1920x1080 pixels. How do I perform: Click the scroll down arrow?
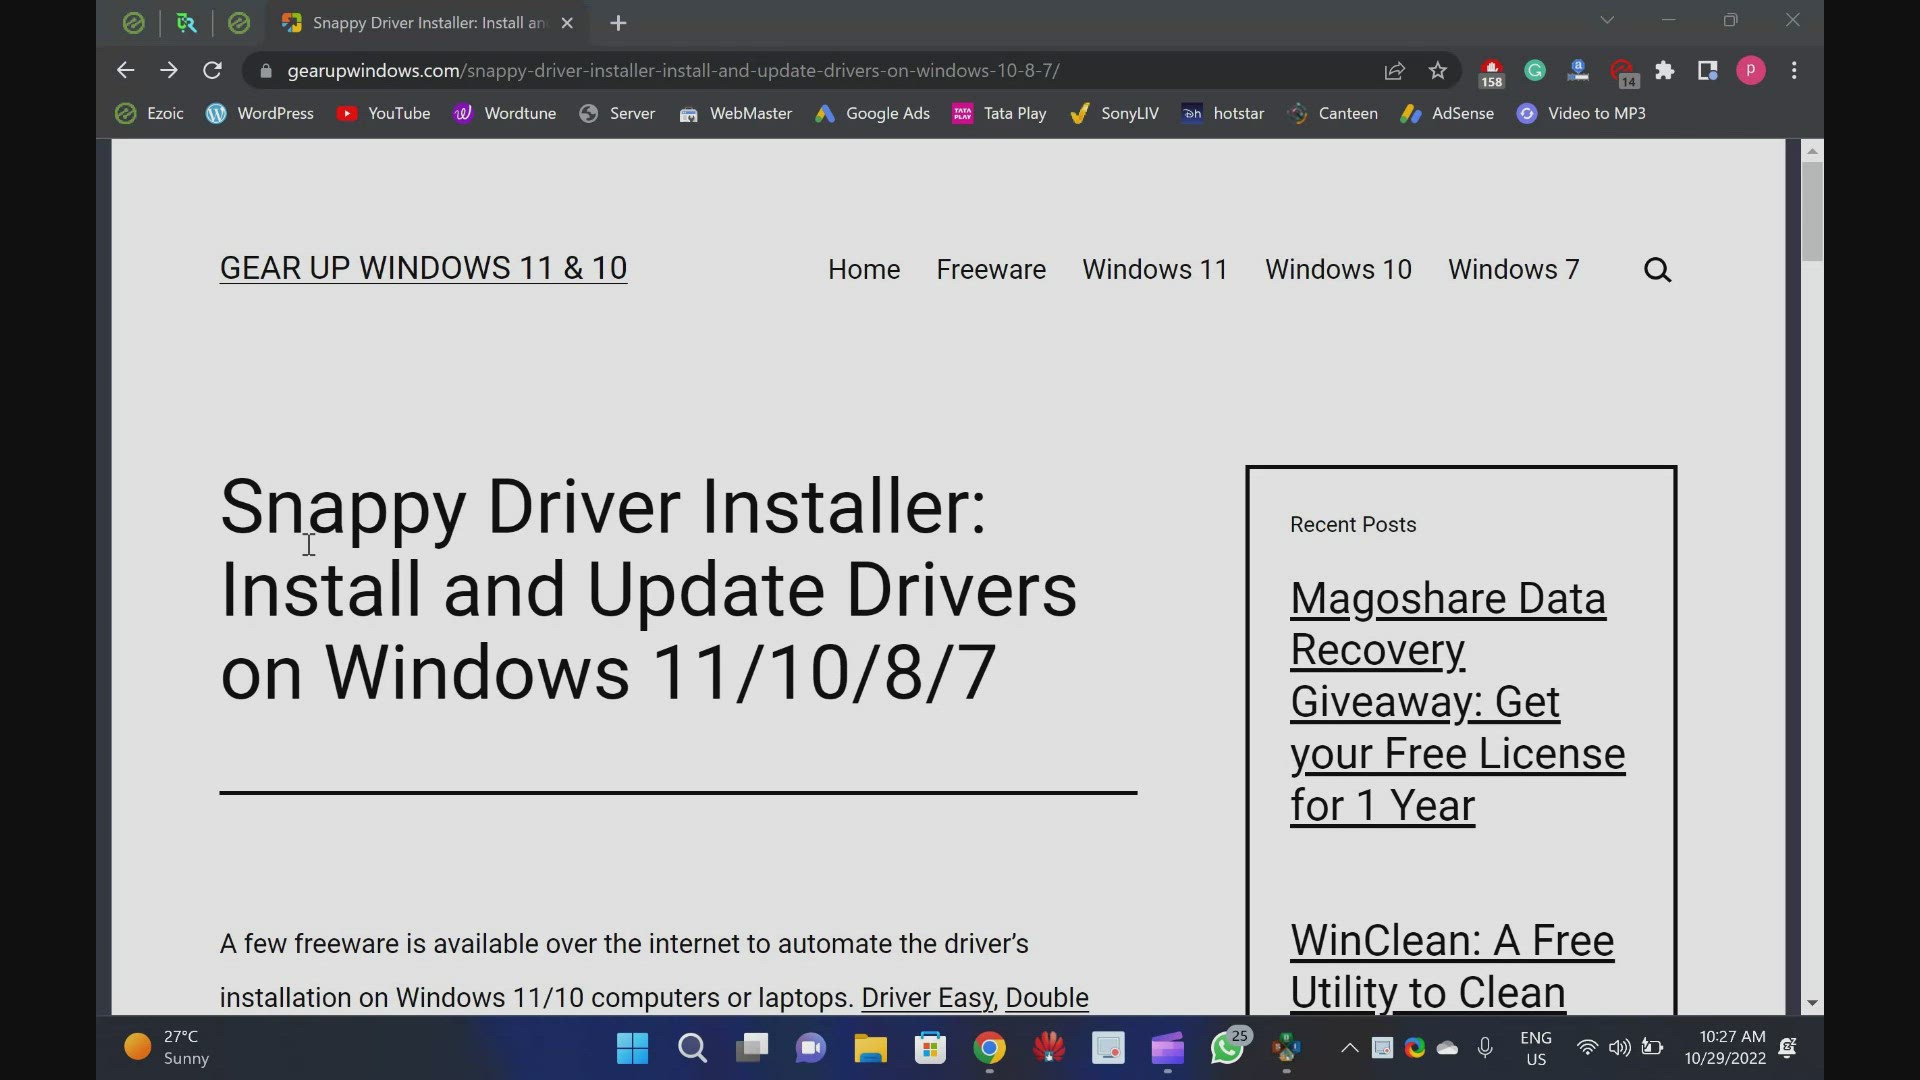tap(1812, 1003)
